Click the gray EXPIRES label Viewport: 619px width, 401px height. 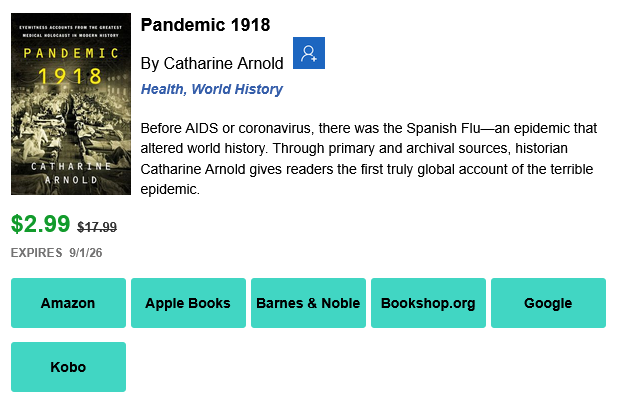36,253
